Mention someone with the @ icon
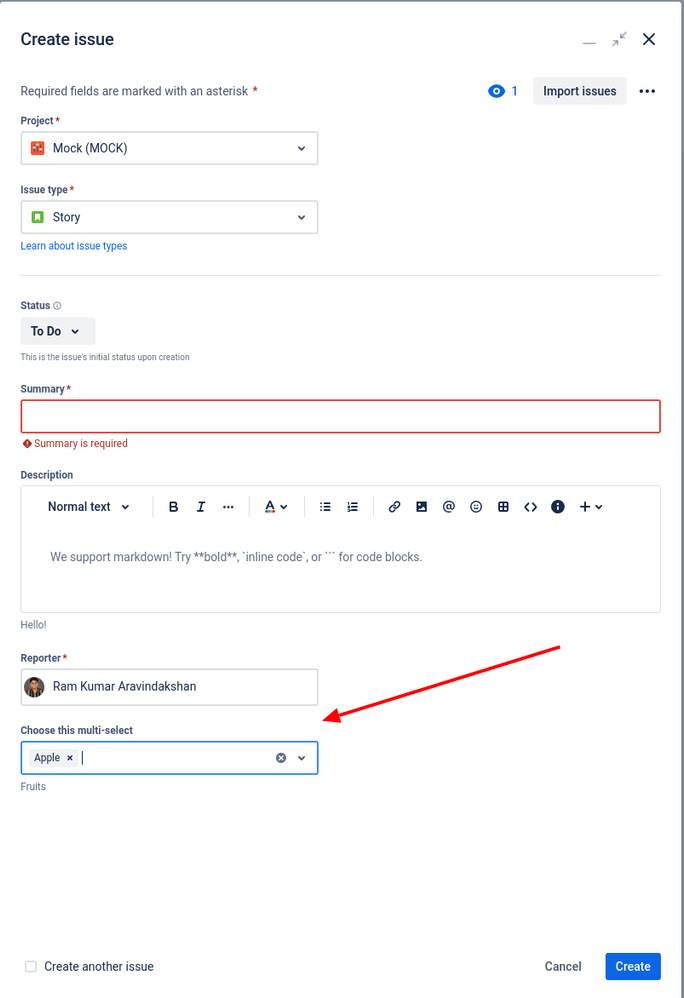684x998 pixels. (449, 507)
